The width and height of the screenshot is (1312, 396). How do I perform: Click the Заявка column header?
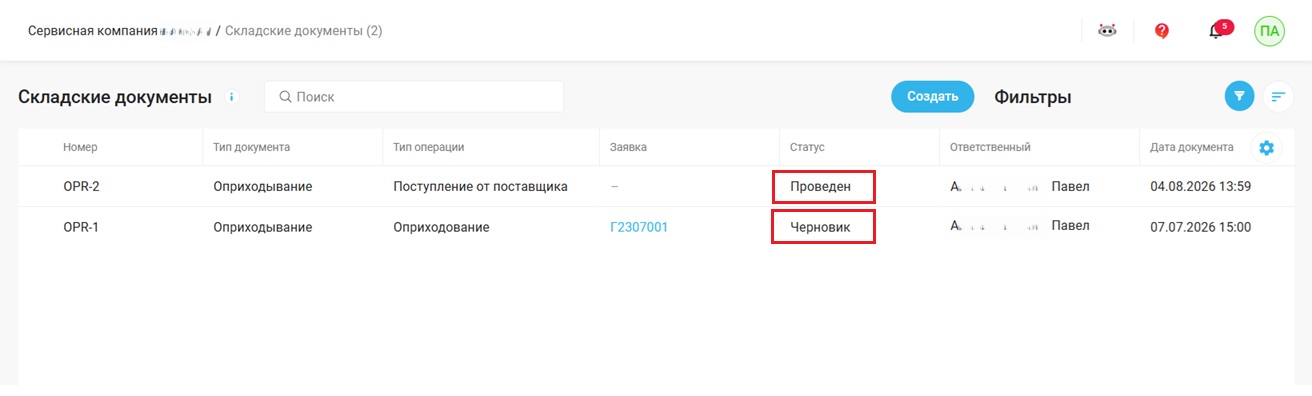click(x=628, y=147)
